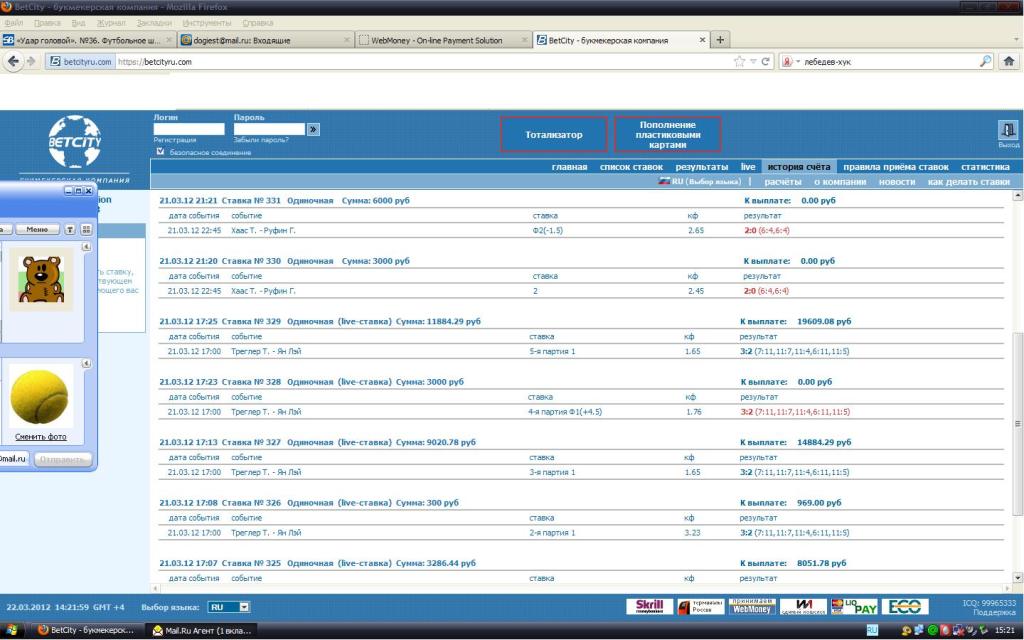Click the bet history vertical scrollbar thumb
Viewport: 1024px width, 640px height.
(1017, 423)
